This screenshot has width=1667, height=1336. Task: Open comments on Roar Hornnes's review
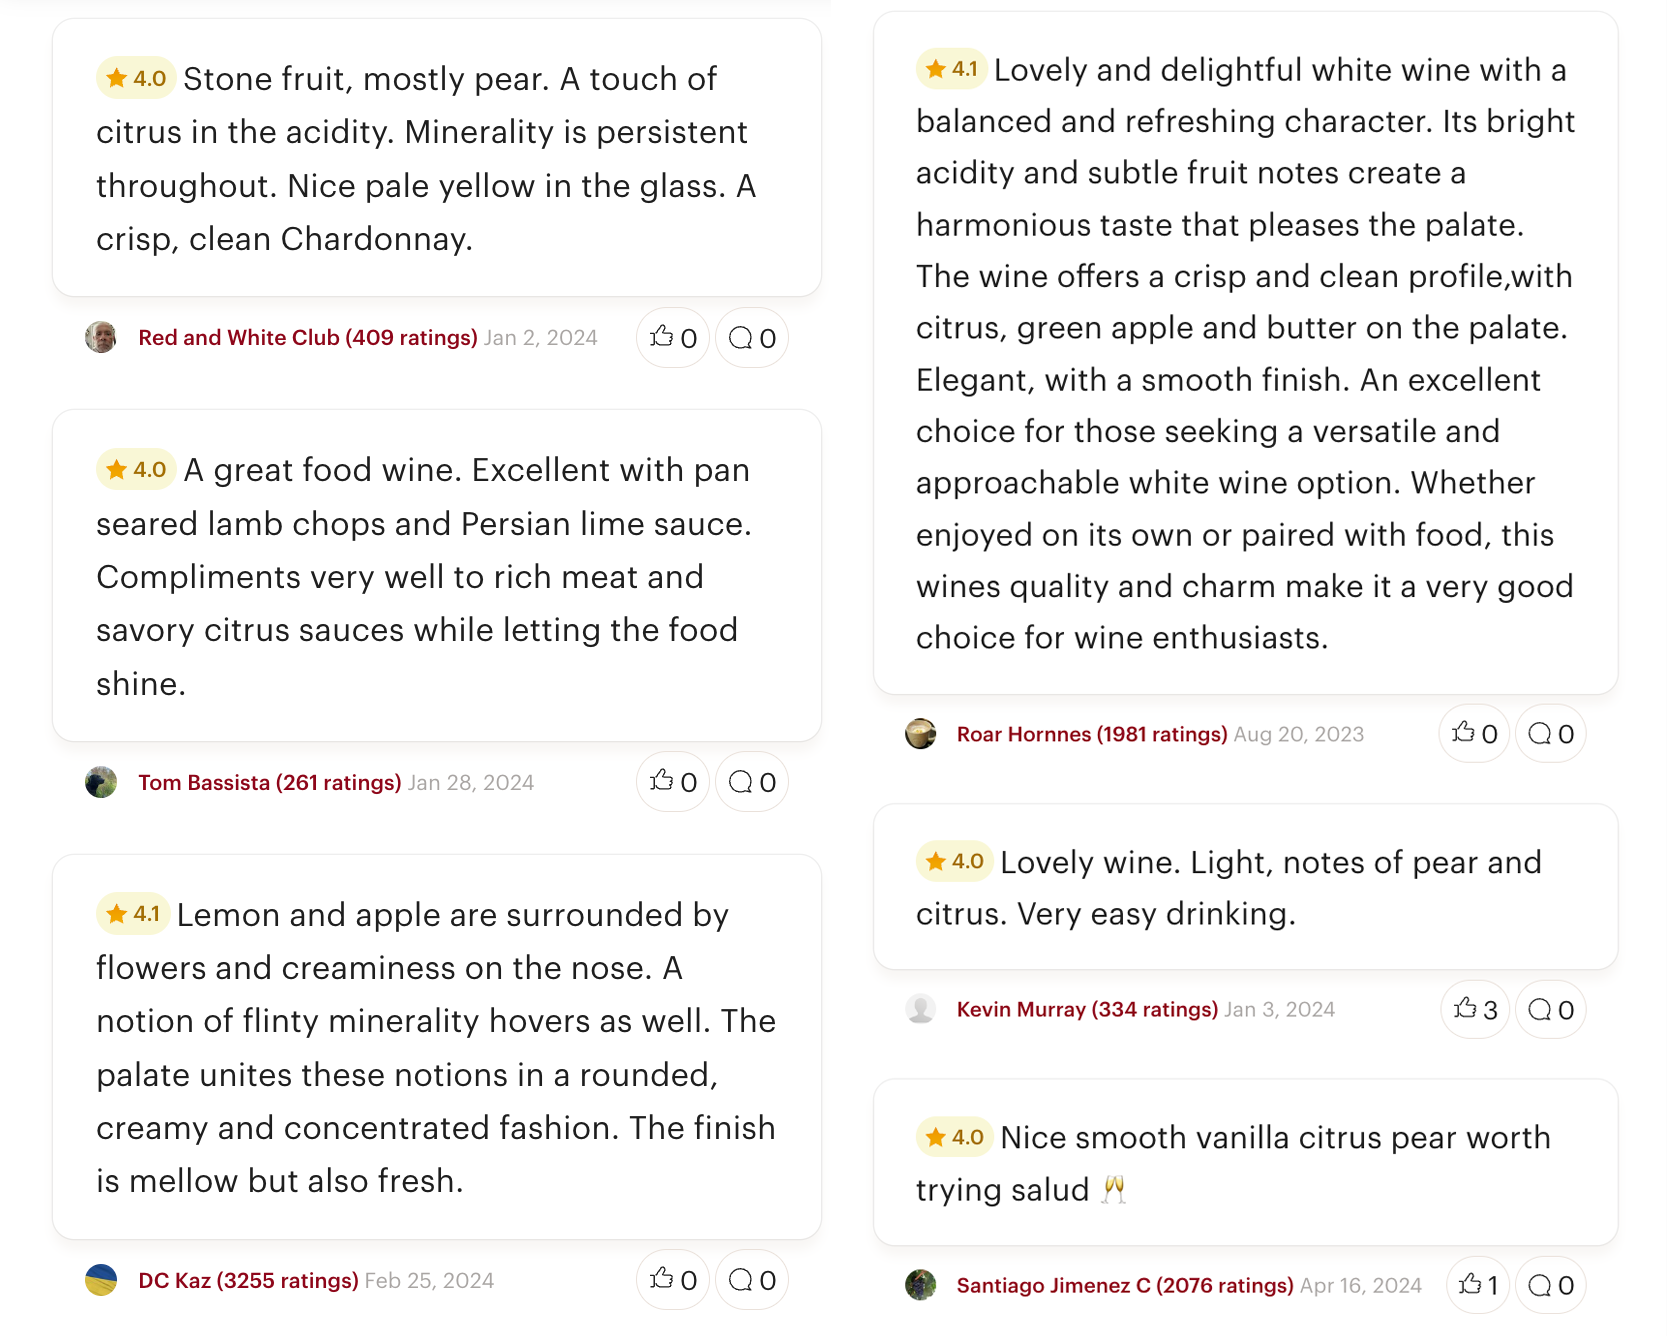pos(1551,734)
